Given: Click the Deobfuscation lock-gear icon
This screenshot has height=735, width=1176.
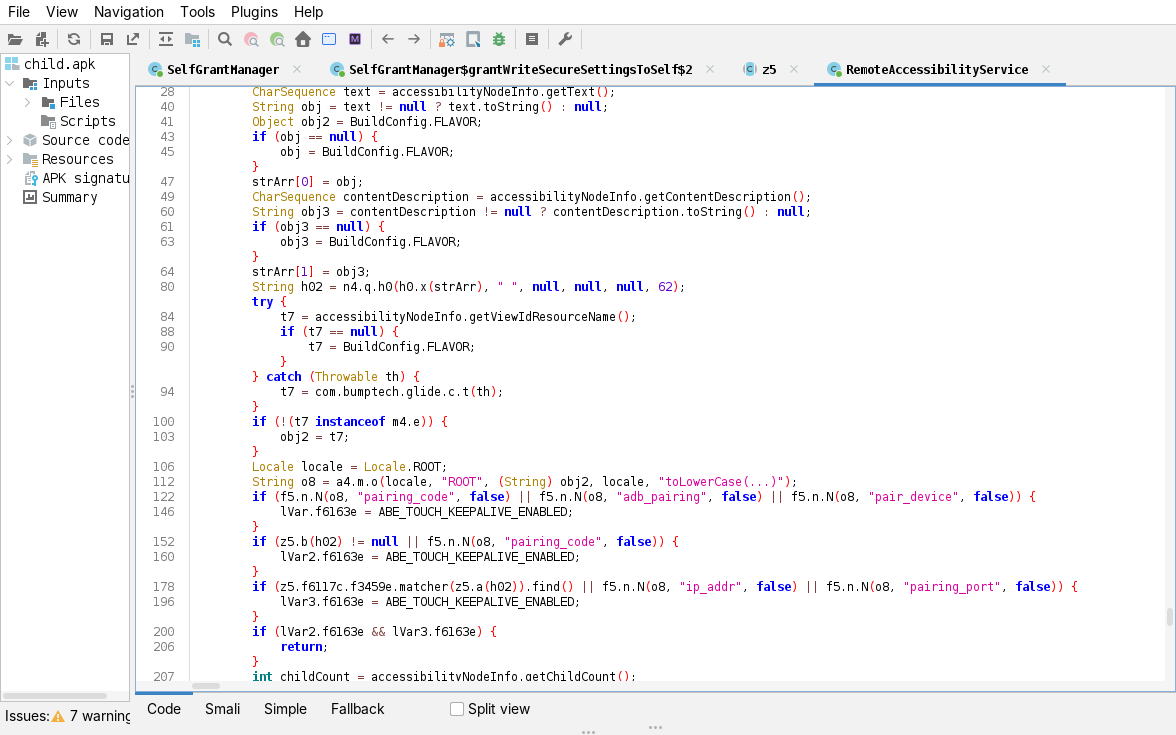Looking at the screenshot, I should 447,39.
